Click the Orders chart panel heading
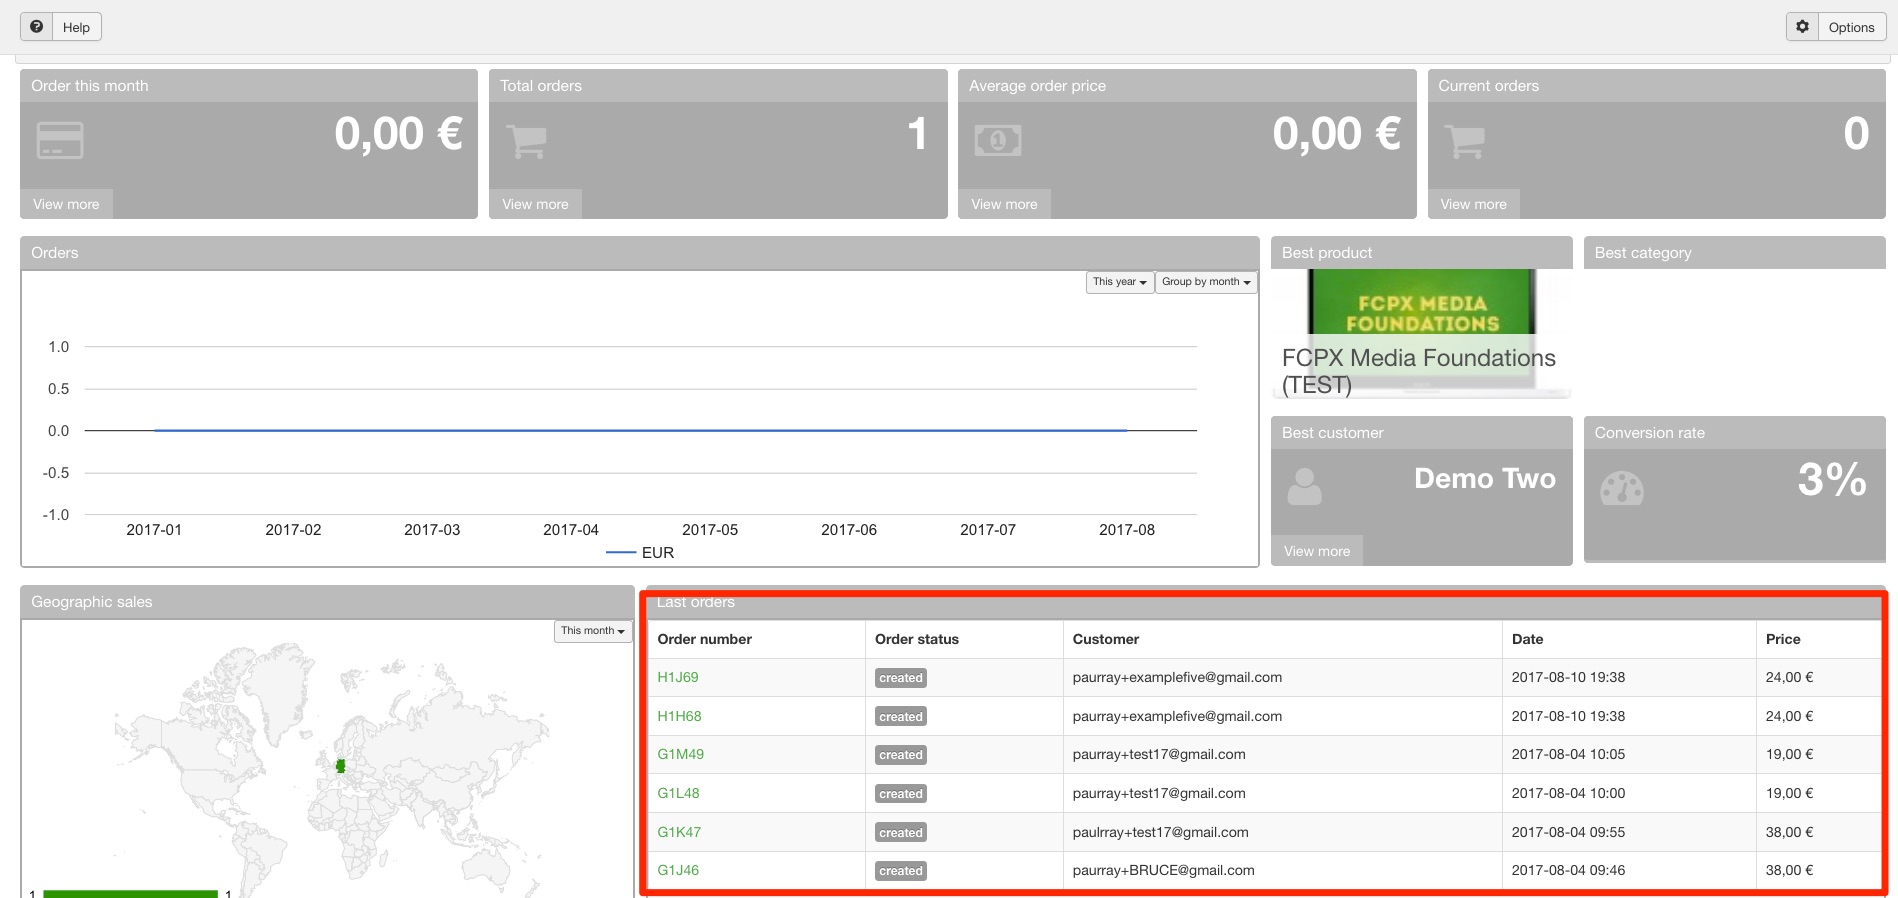 [x=55, y=253]
